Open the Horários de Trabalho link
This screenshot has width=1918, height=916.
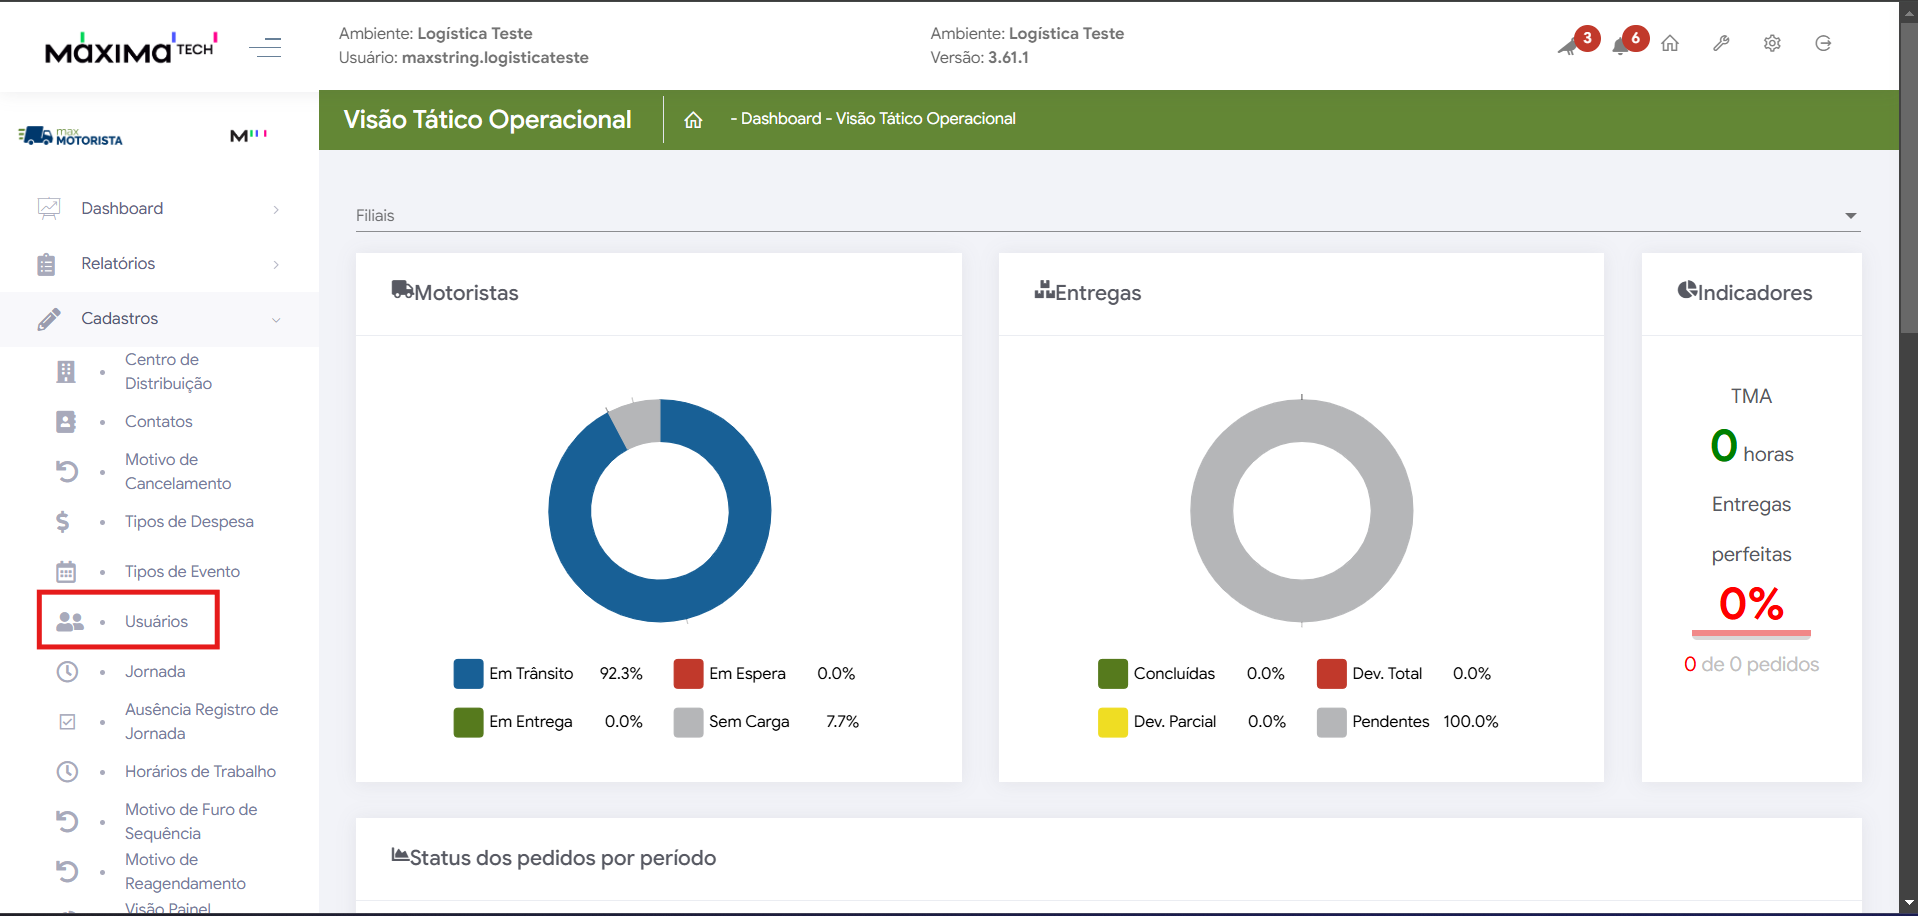tap(200, 772)
